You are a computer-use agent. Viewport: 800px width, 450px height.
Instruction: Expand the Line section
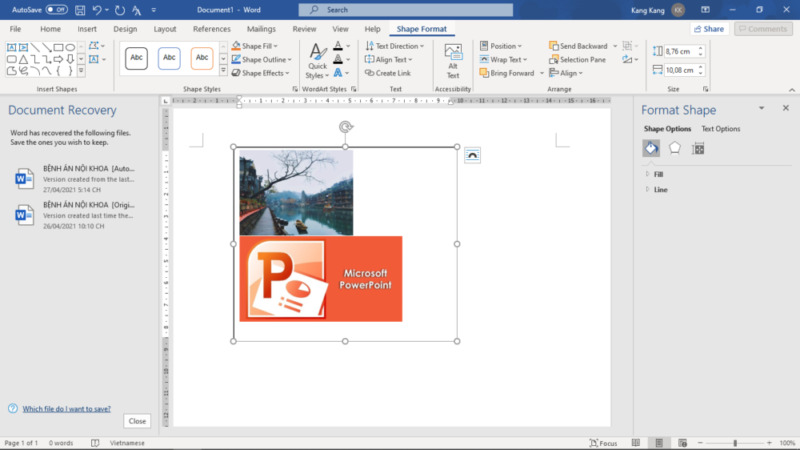coord(660,189)
